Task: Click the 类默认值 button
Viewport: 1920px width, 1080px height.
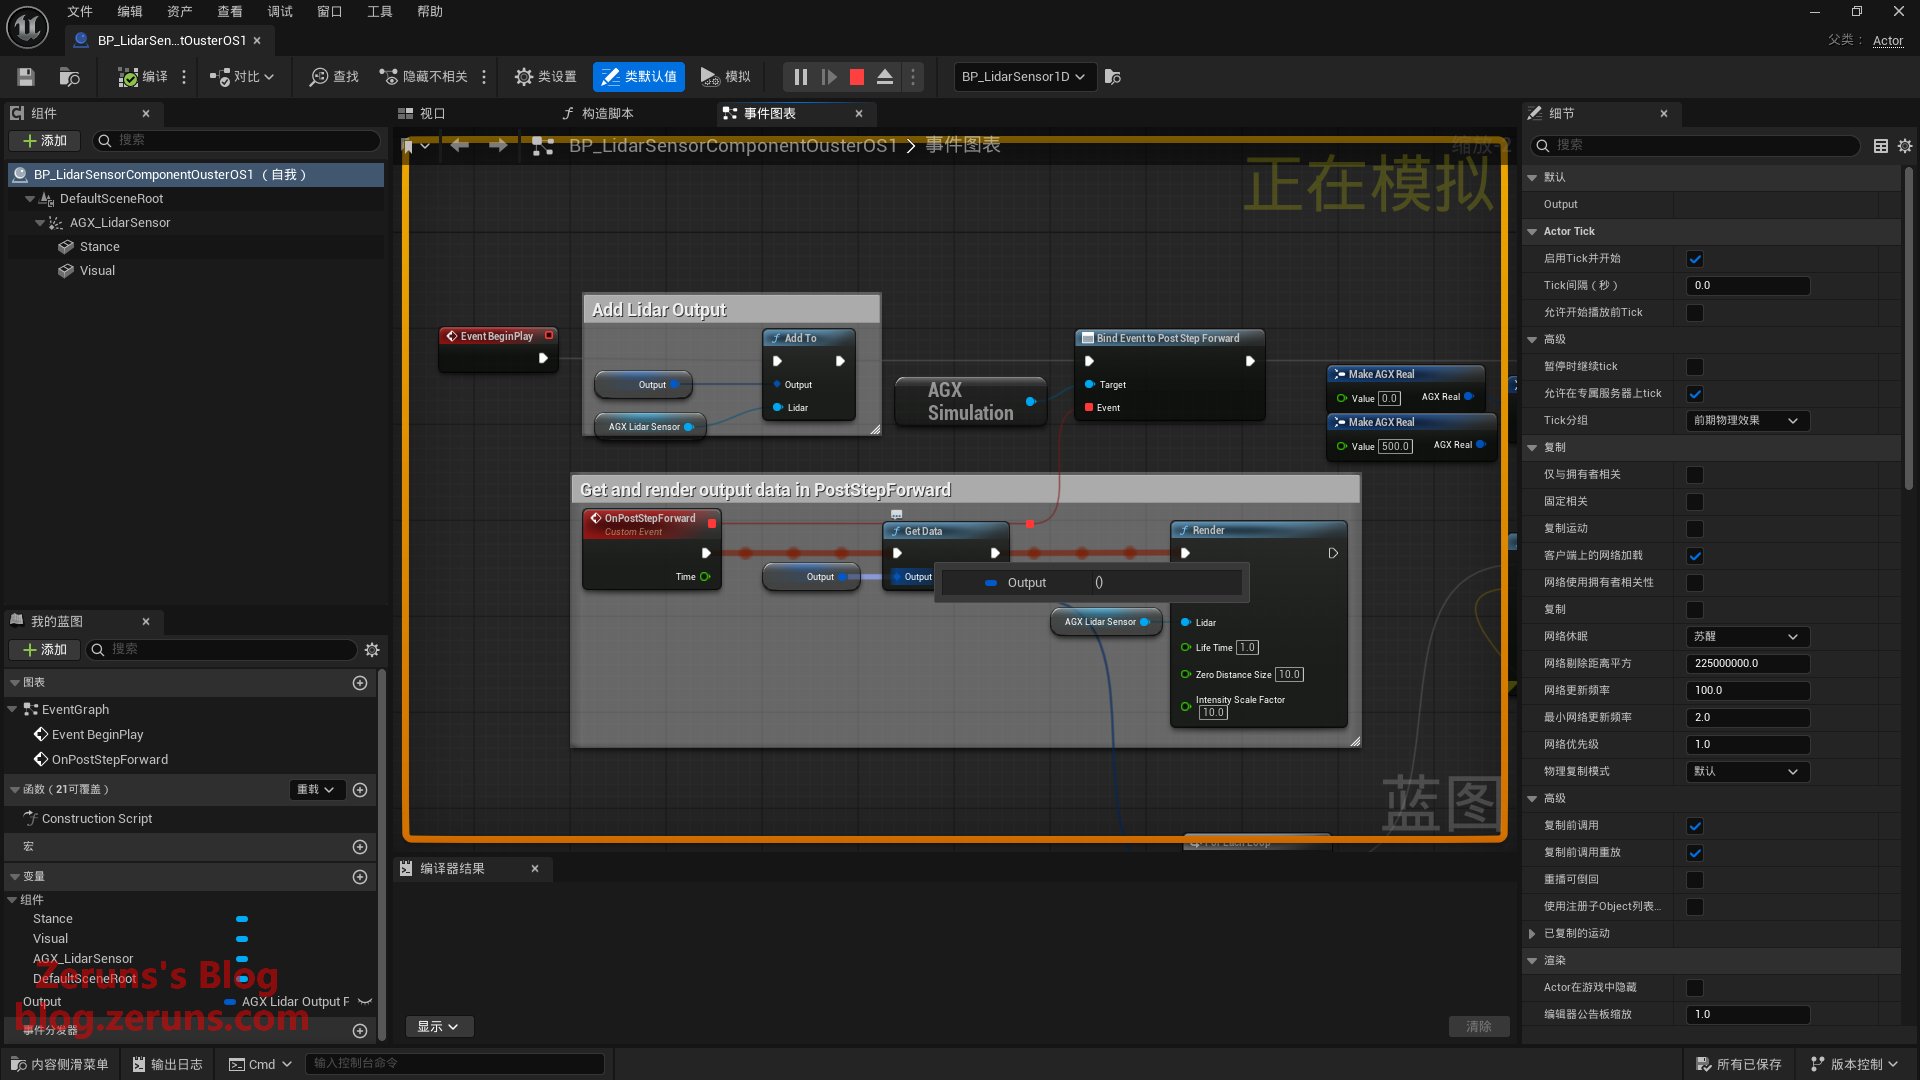Action: pos(639,77)
